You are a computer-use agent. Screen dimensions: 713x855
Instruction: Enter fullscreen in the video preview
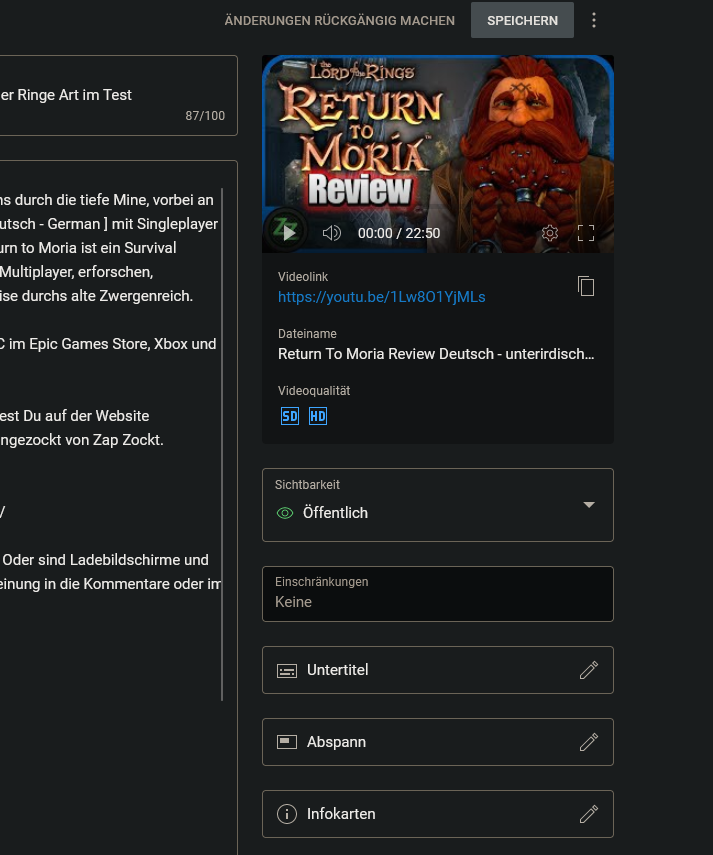click(586, 233)
